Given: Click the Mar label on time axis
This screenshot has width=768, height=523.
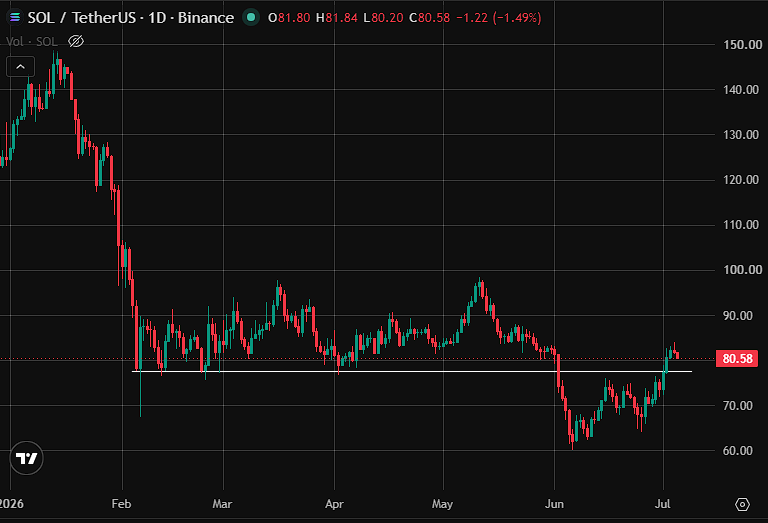Looking at the screenshot, I should [222, 504].
